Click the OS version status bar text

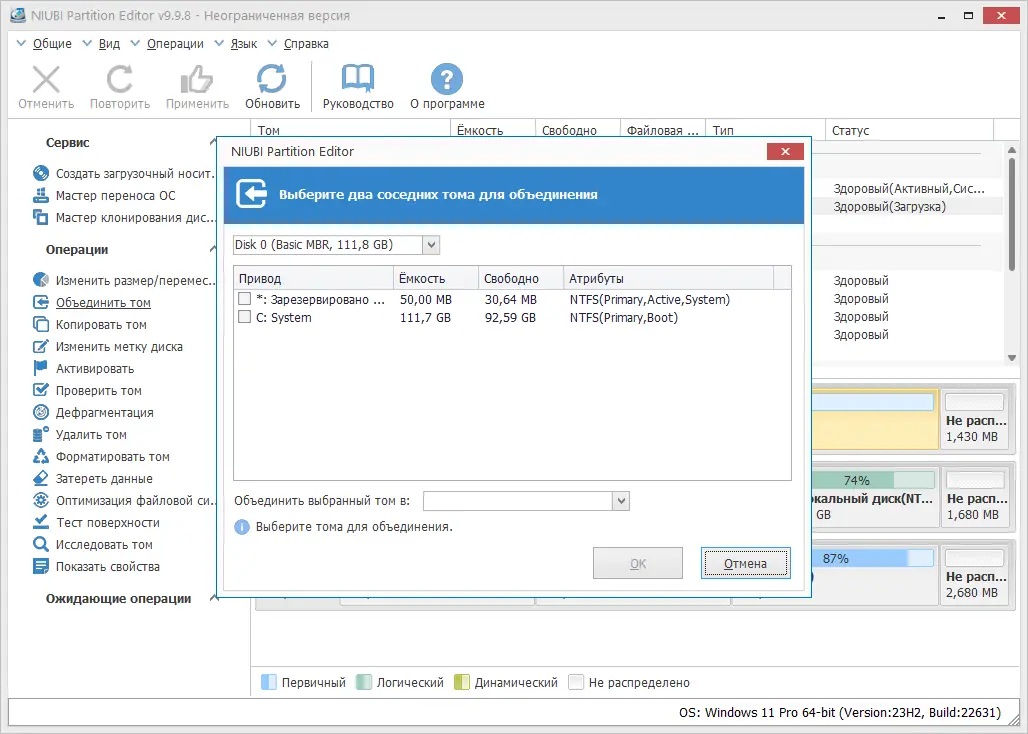pos(840,712)
